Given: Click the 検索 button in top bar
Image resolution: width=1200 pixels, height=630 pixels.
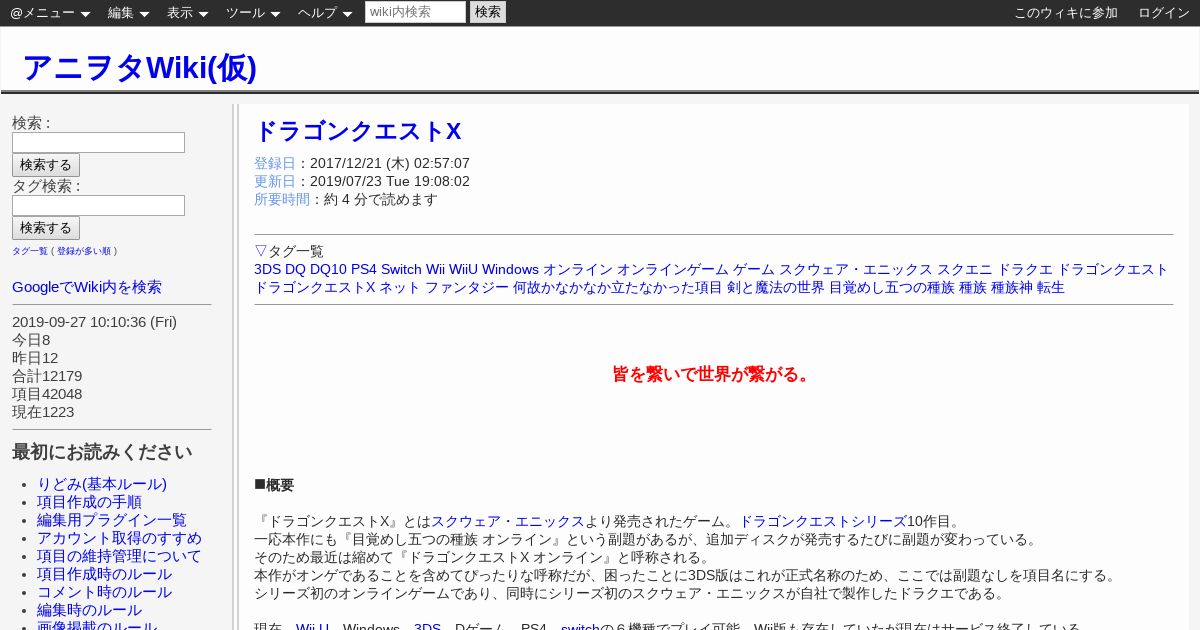Looking at the screenshot, I should [488, 12].
